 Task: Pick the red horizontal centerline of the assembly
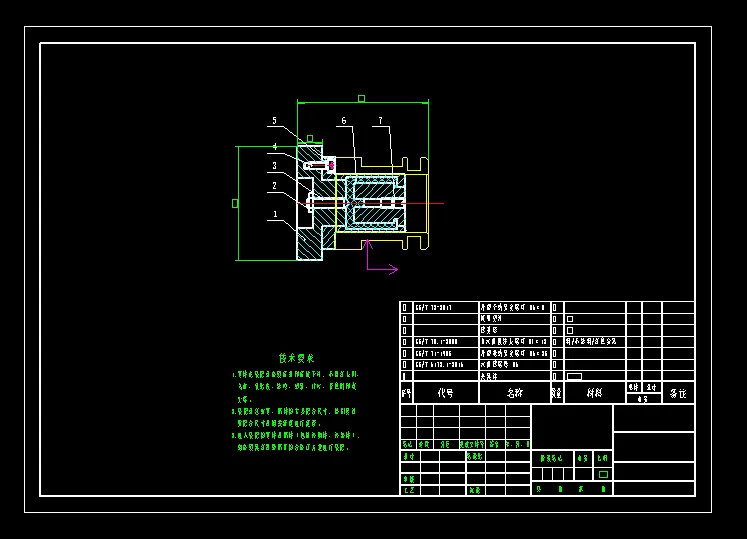coord(372,203)
